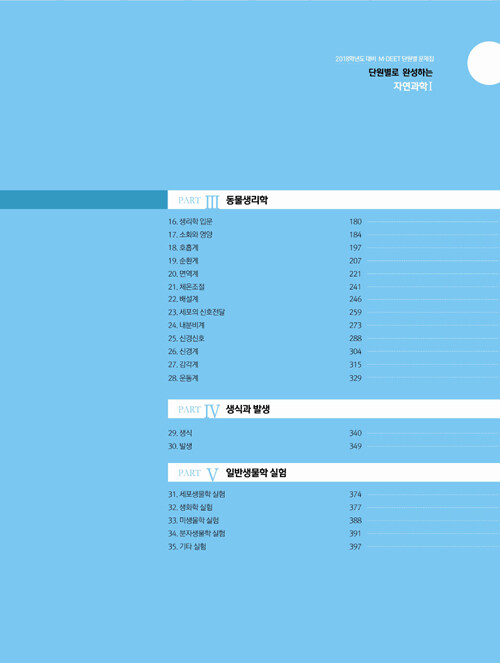Click page number 184

tap(355, 235)
